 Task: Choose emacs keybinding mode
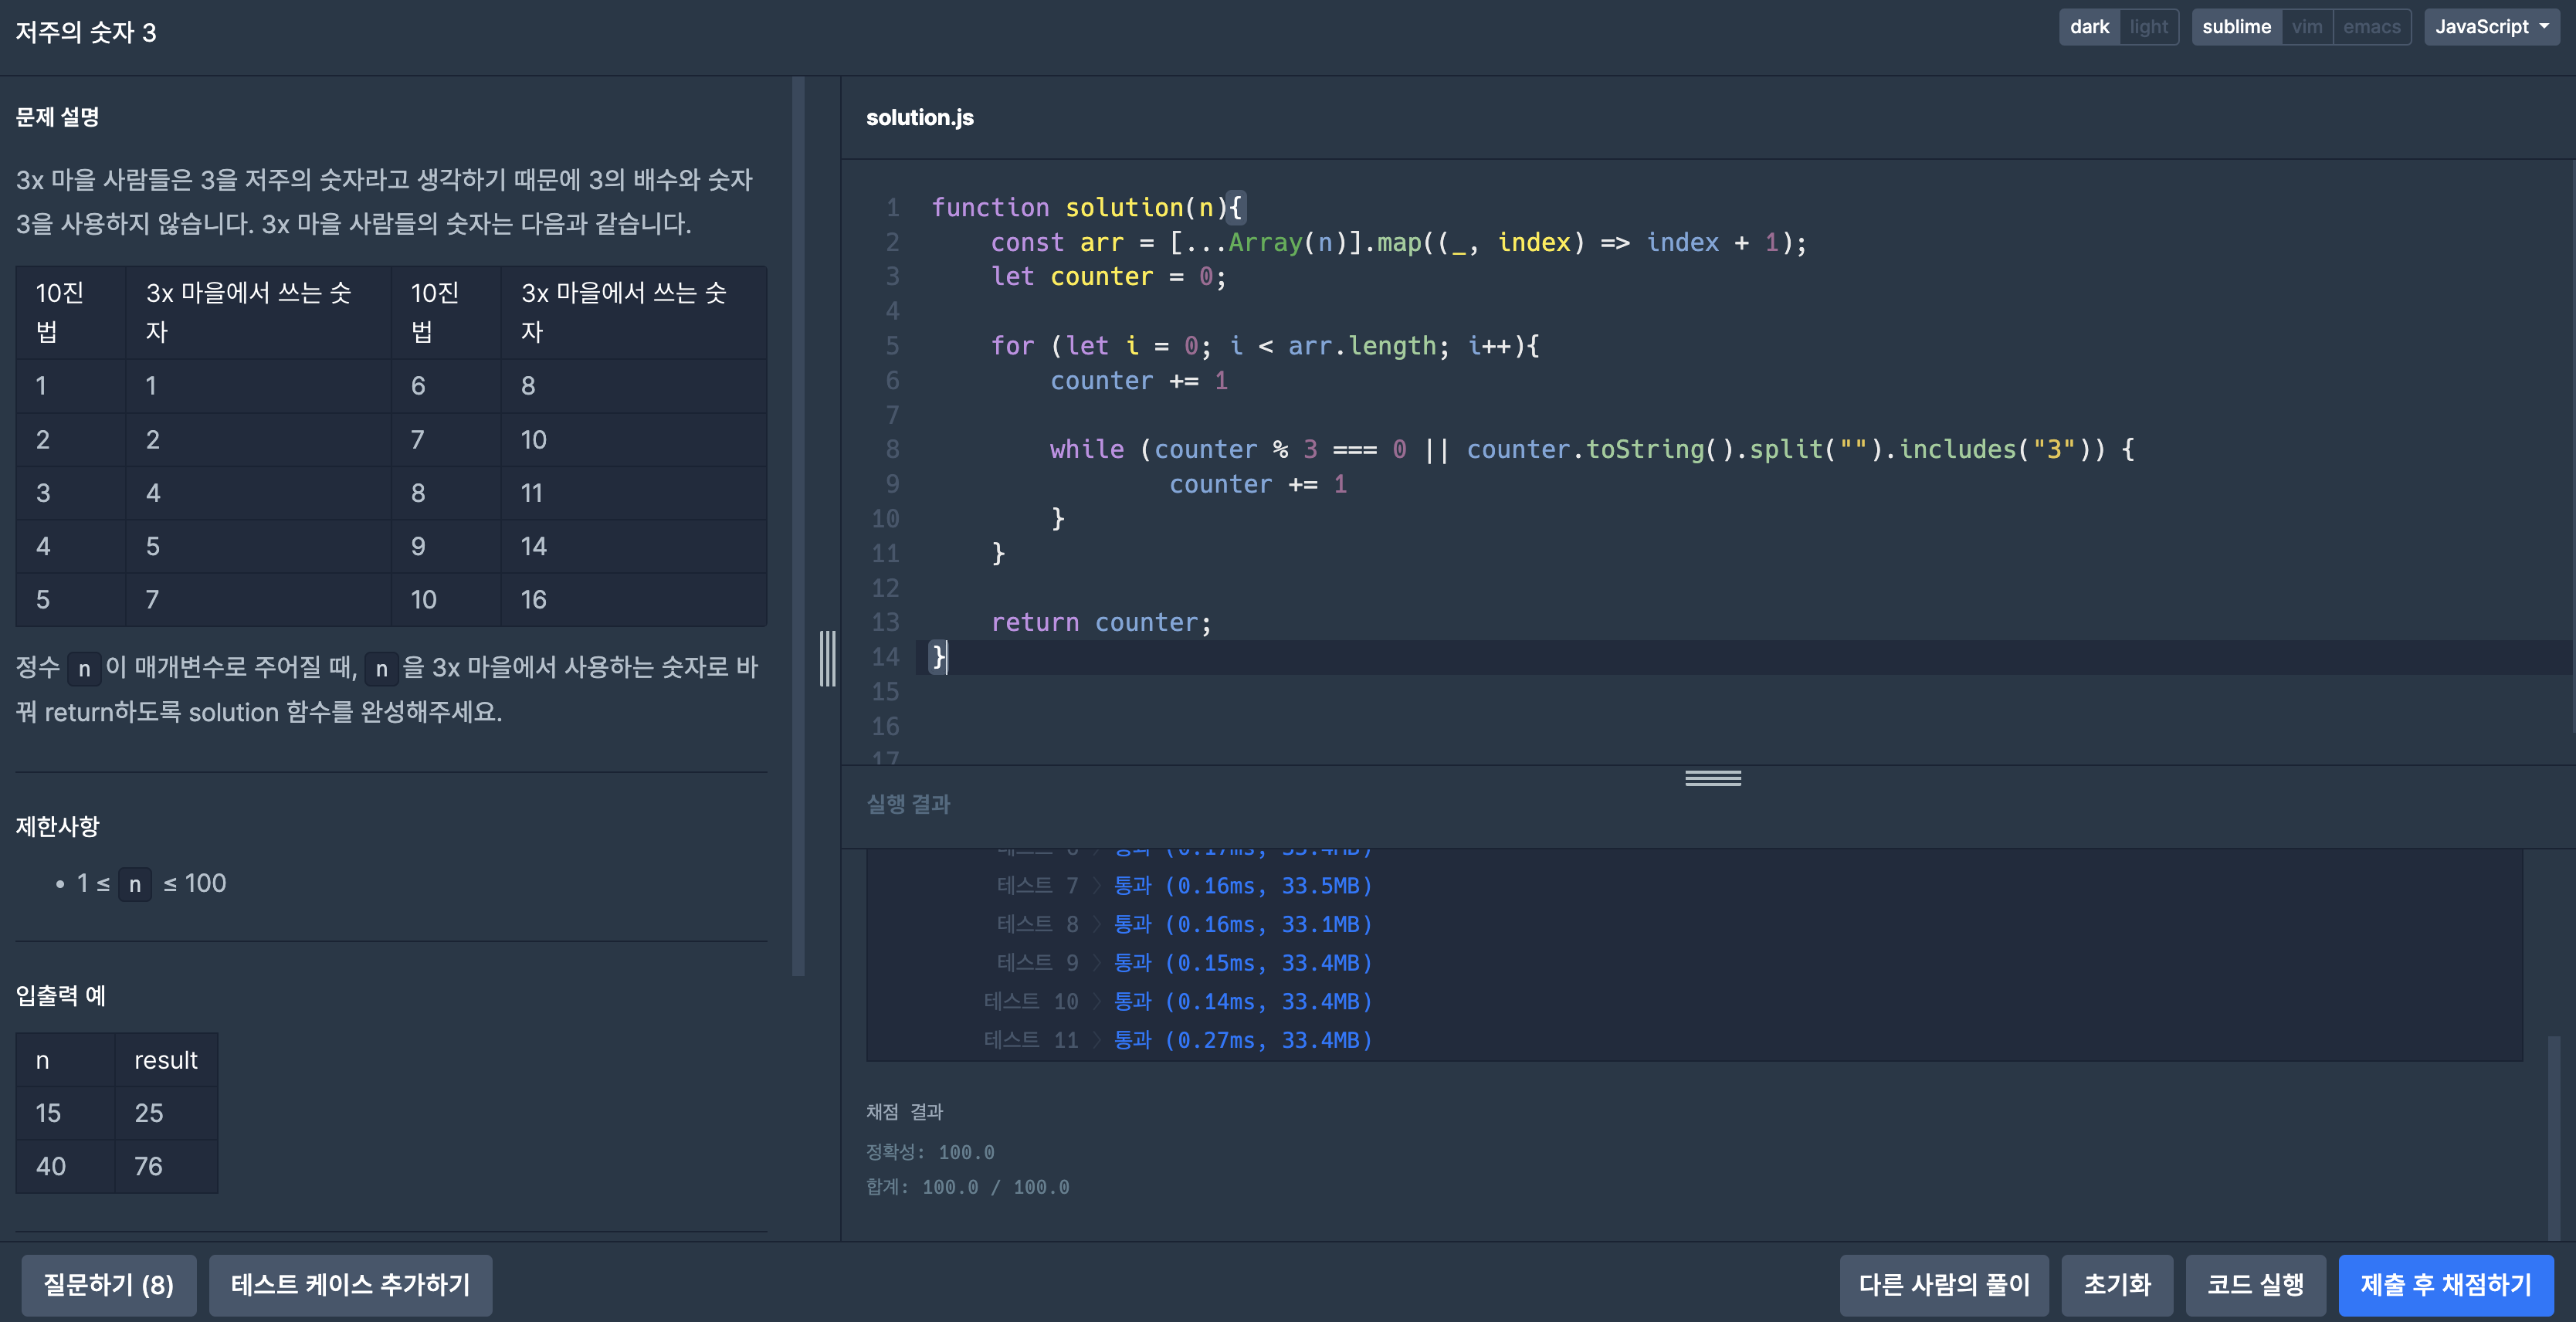click(2371, 27)
